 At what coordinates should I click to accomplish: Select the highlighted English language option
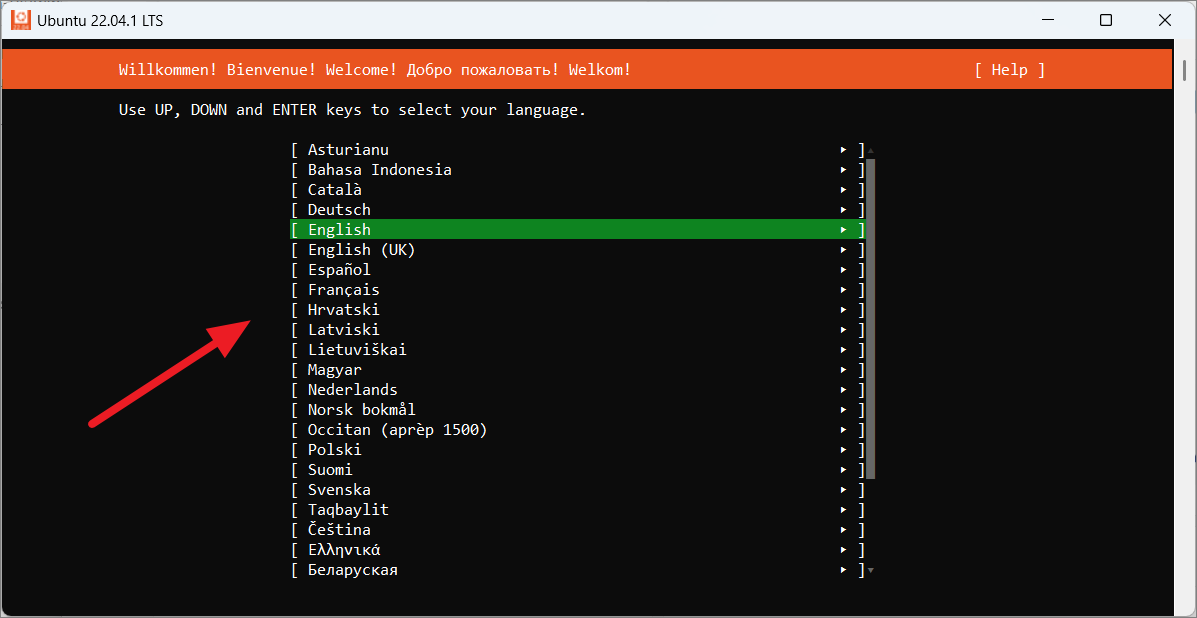(x=578, y=230)
